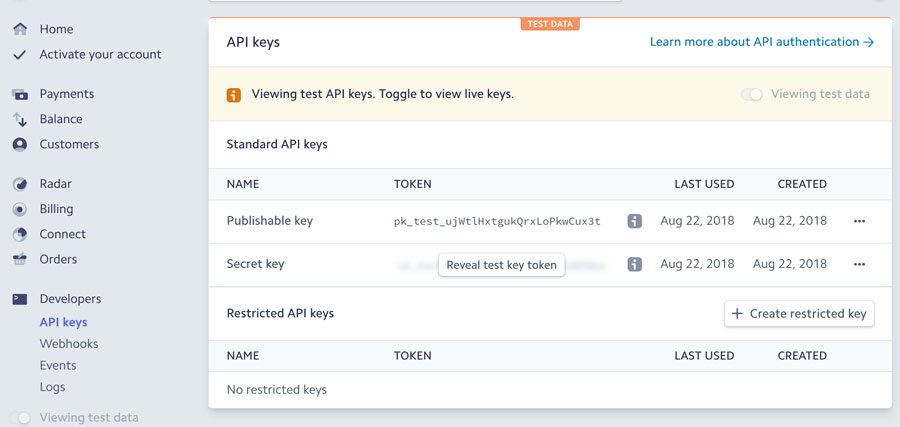Click Reveal test key token button

coord(502,265)
